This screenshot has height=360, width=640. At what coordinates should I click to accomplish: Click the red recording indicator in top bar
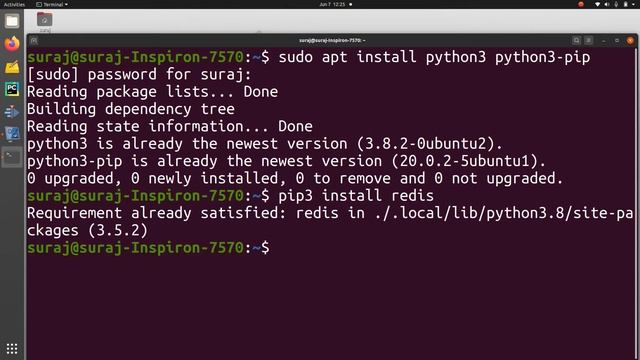coord(581,4)
